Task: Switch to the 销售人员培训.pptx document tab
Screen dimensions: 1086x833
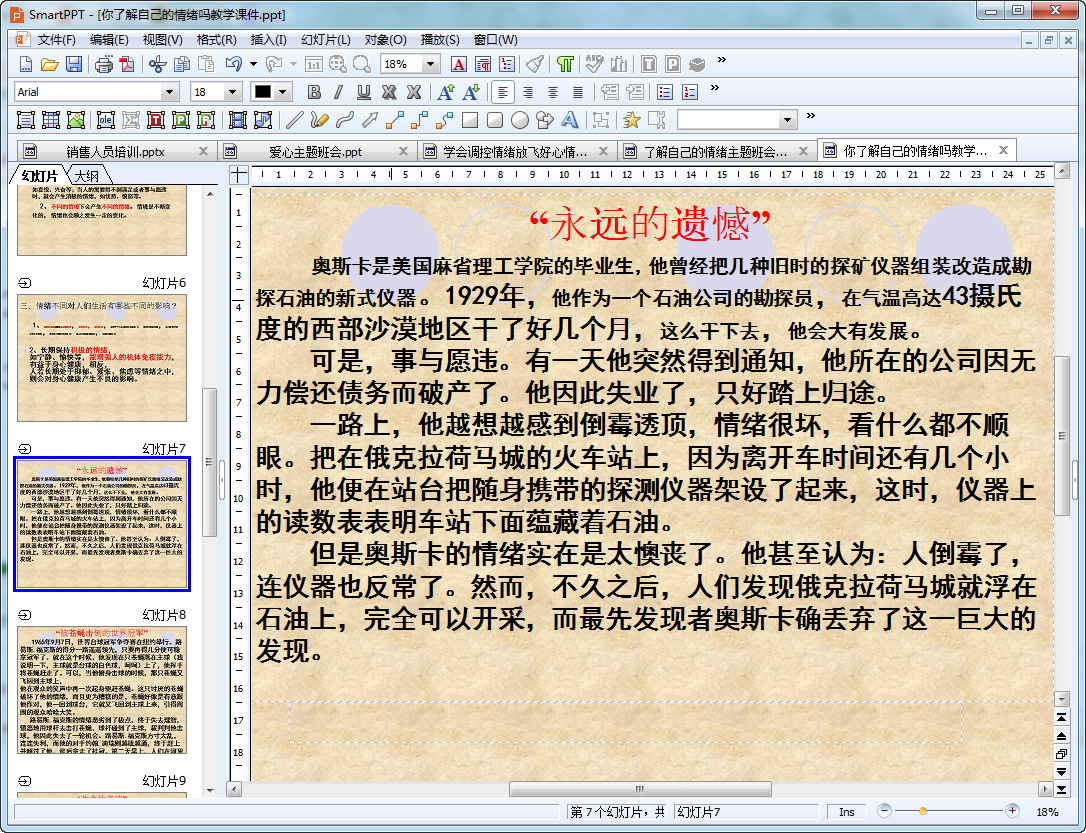Action: pos(115,152)
